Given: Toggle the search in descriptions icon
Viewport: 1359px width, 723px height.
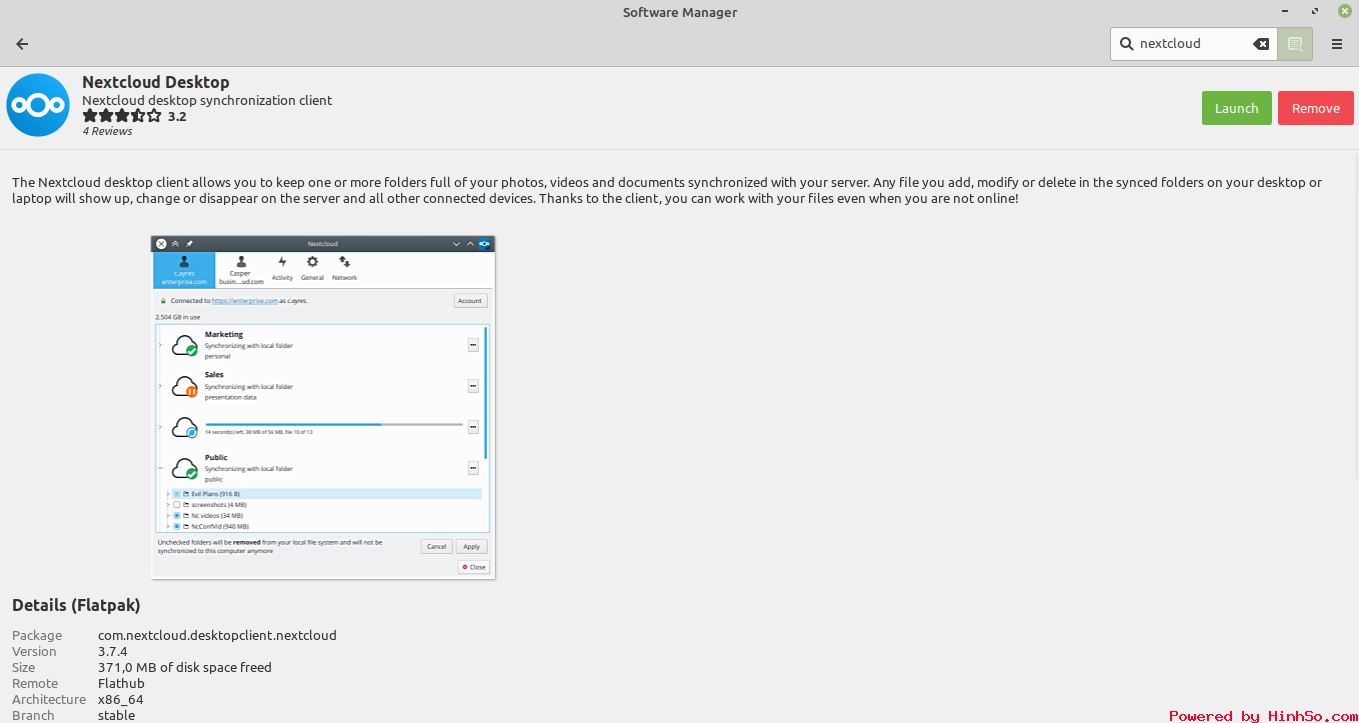Looking at the screenshot, I should 1295,44.
